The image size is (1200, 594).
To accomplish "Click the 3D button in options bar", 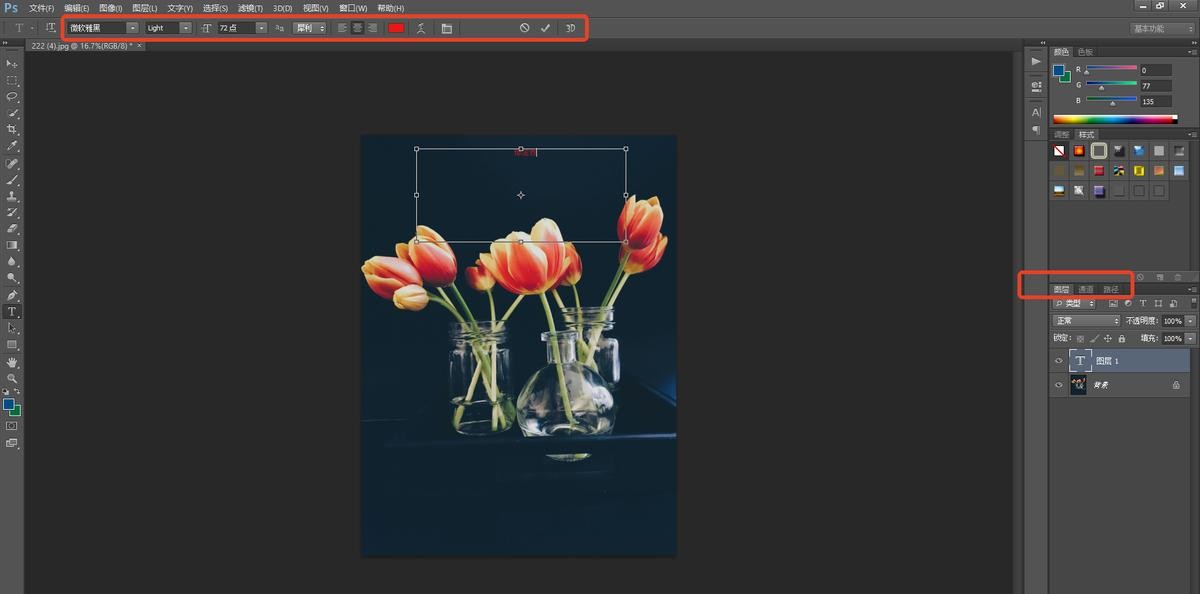I will (x=571, y=28).
